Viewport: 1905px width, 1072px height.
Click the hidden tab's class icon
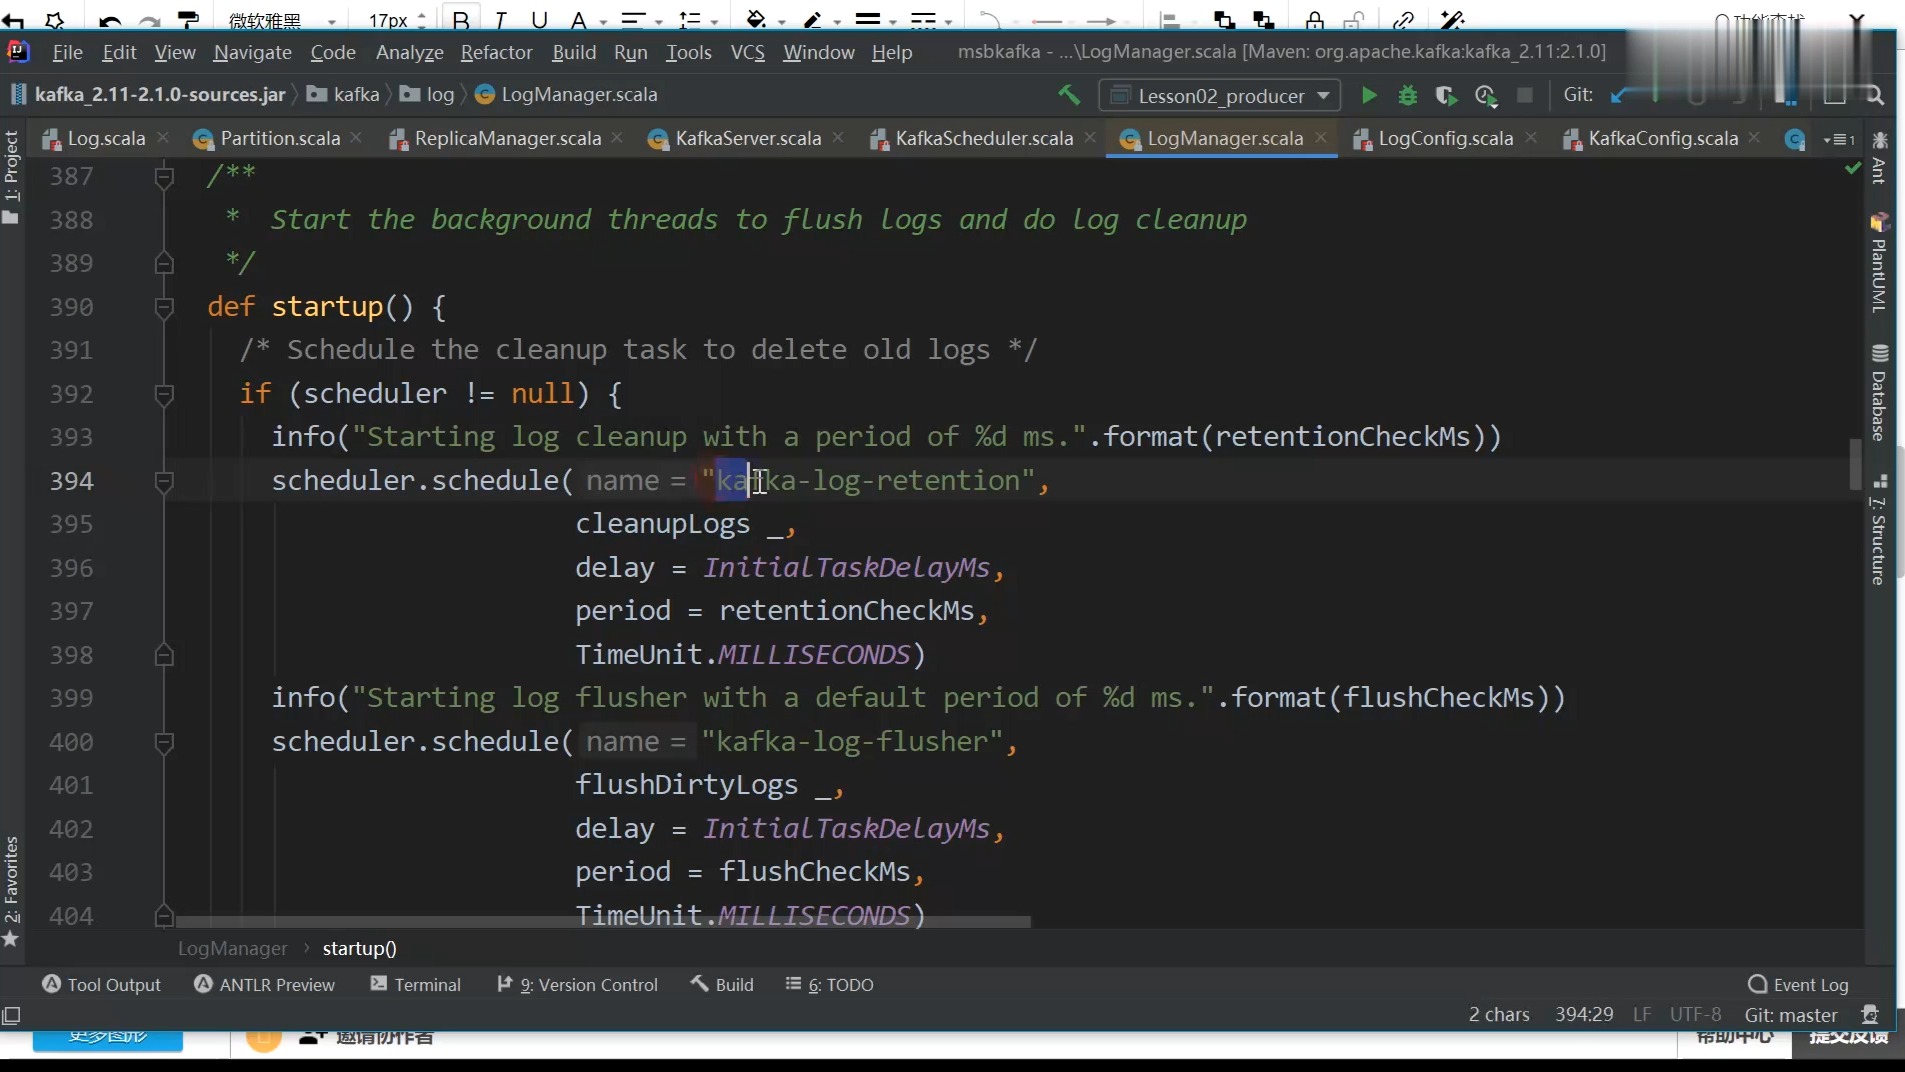point(1795,139)
